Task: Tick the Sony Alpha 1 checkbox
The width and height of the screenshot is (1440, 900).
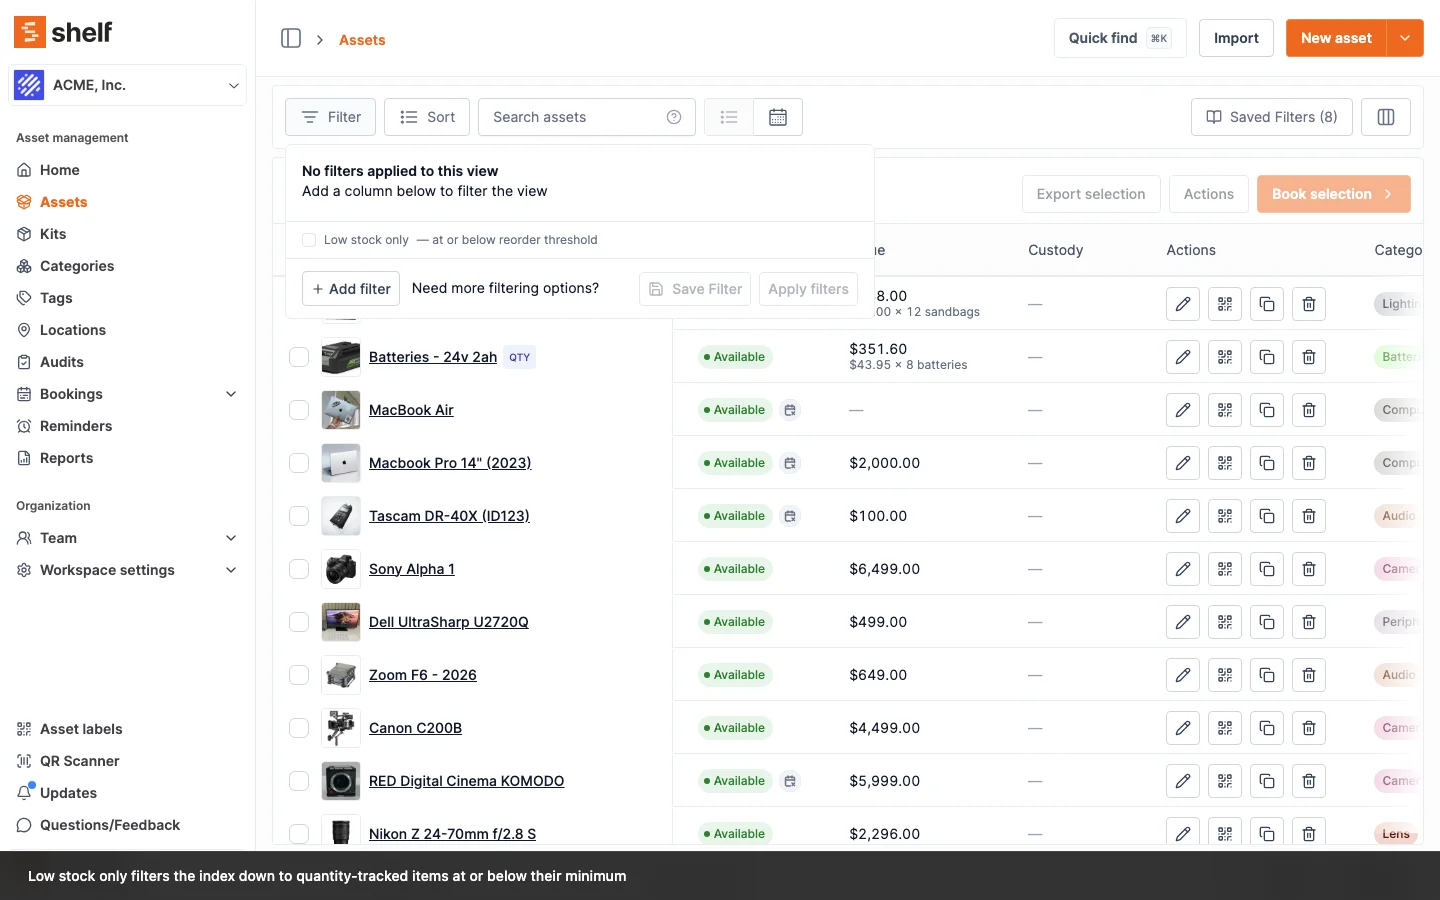Action: (299, 569)
